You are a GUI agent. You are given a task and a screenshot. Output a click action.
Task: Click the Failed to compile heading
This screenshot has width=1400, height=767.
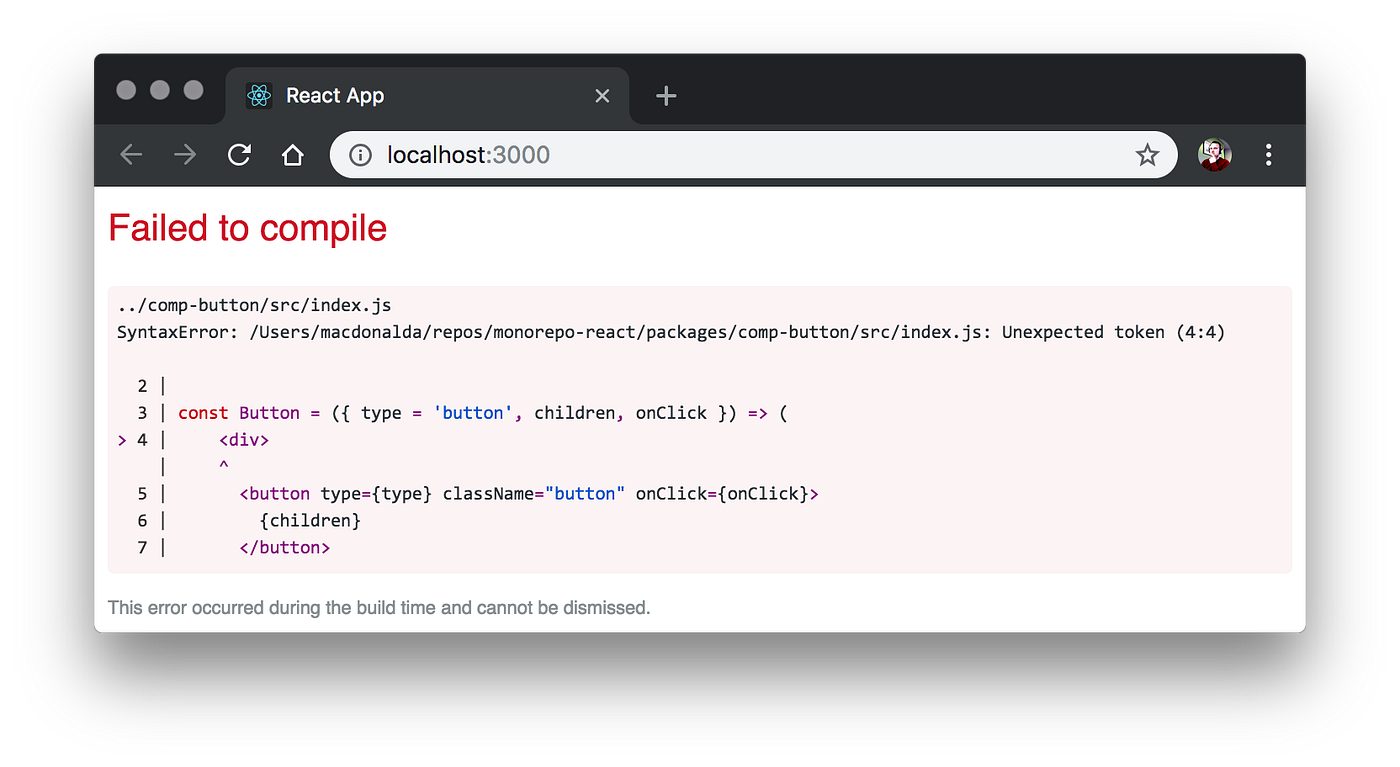[x=247, y=228]
